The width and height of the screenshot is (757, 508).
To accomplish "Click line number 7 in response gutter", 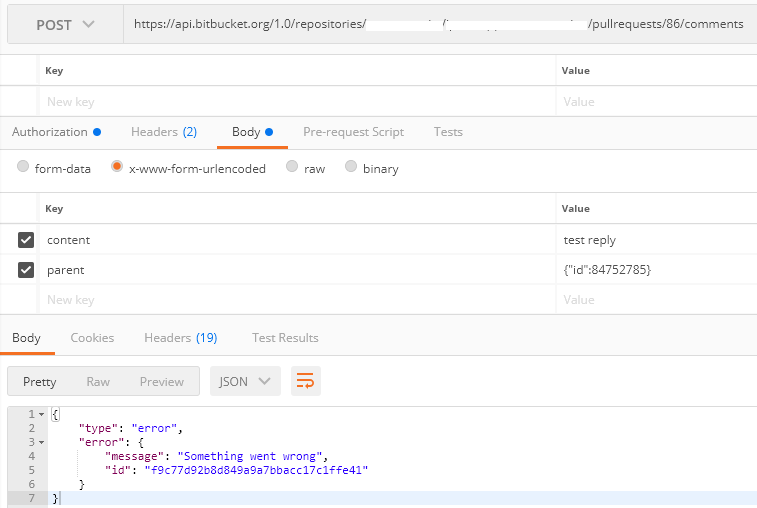I will click(x=31, y=498).
